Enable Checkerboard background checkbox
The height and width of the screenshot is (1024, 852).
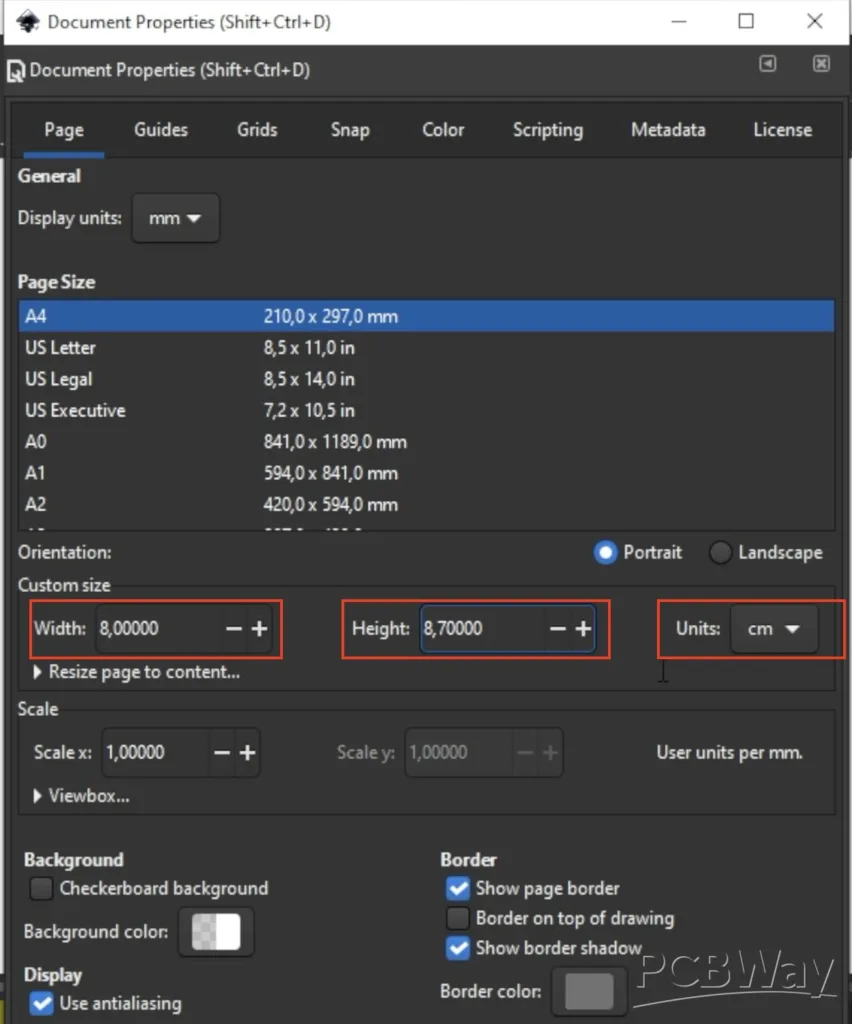coord(41,888)
